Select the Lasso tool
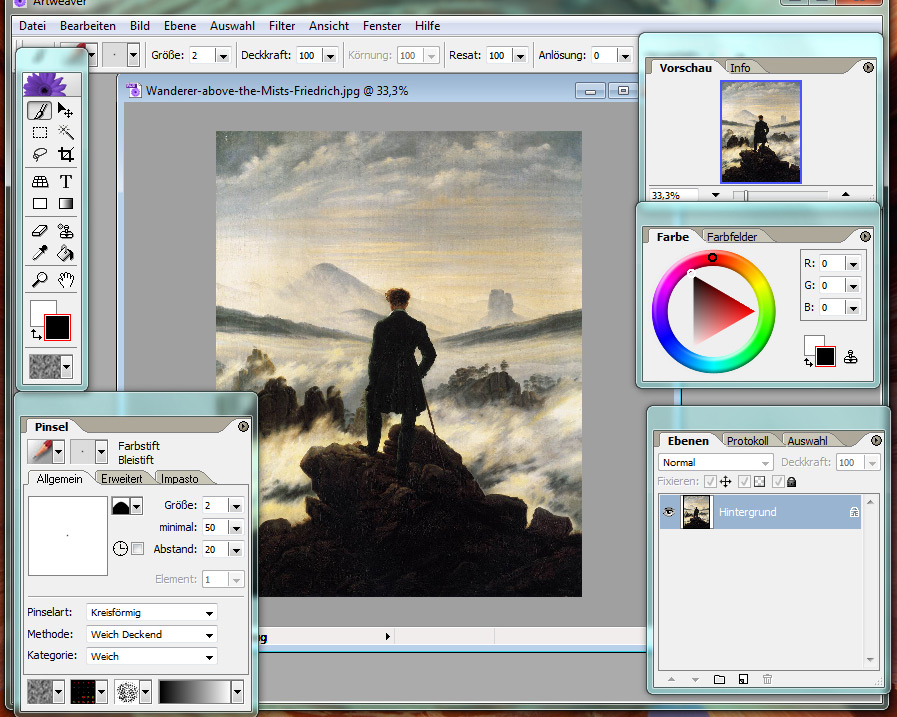This screenshot has height=717, width=897. [39, 155]
